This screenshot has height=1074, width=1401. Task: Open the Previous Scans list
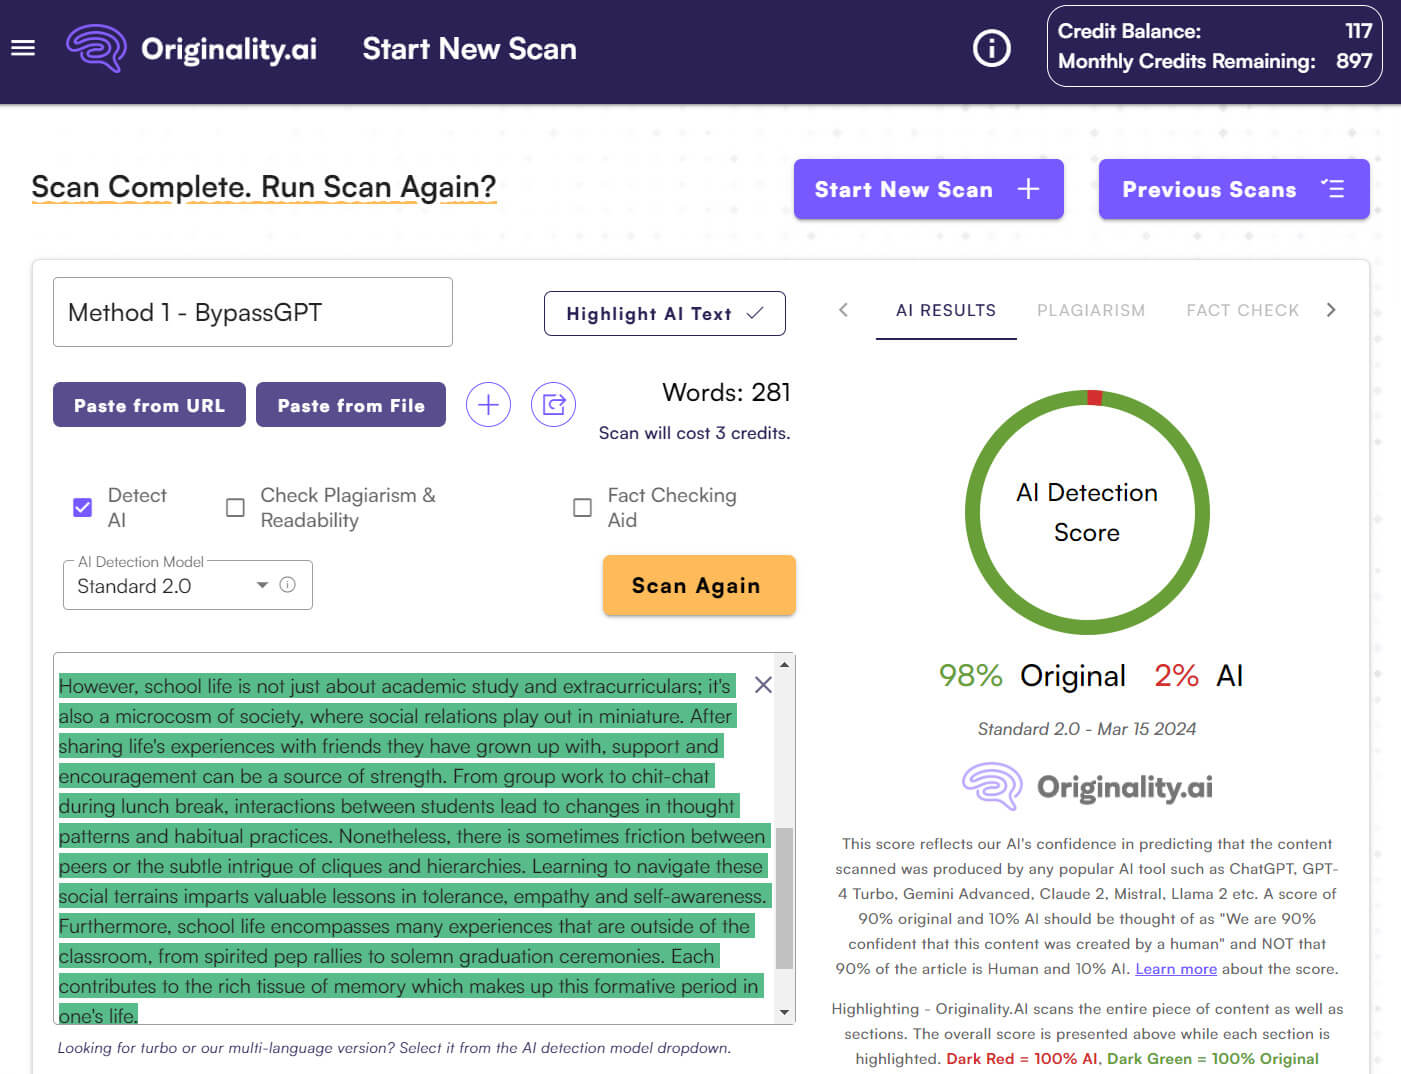1233,189
